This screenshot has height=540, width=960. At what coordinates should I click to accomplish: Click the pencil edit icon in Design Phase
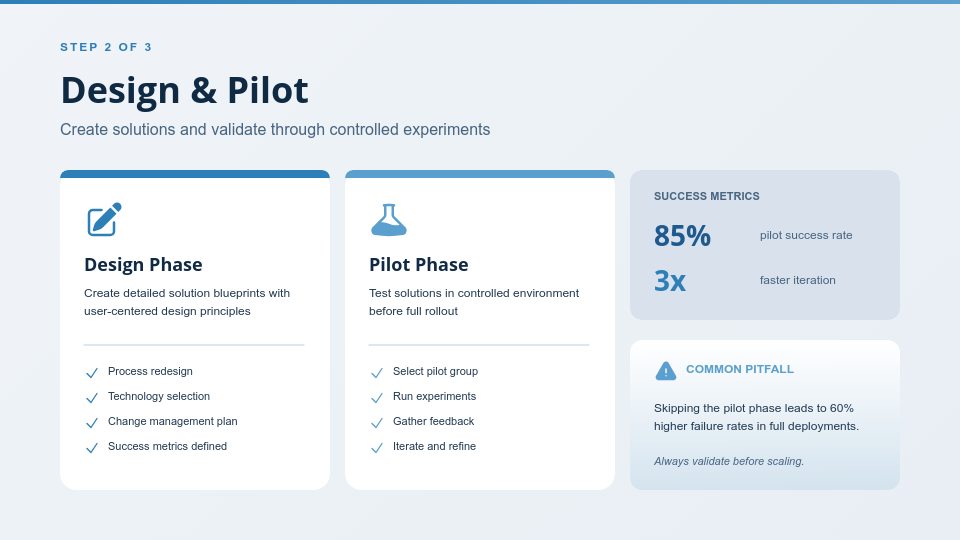(x=104, y=220)
